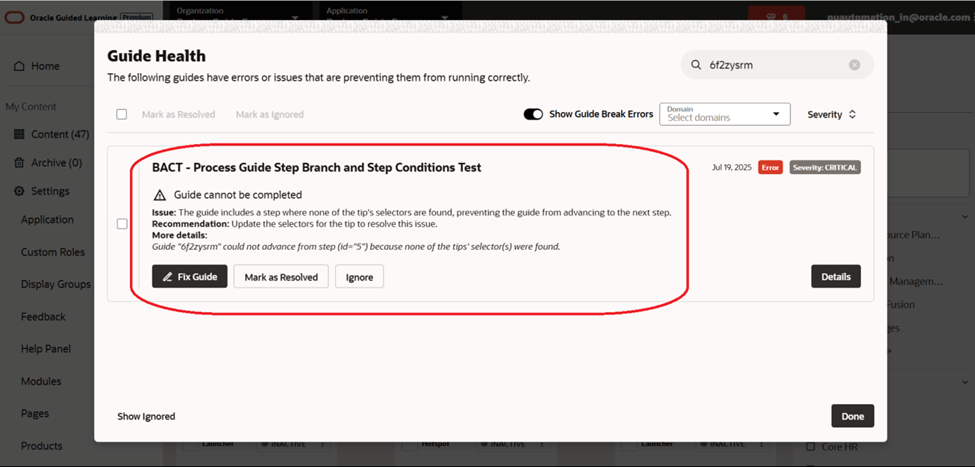Viewport: 975px width, 467px height.
Task: Click the Mark as Resolved toolbar action
Action: click(x=178, y=114)
